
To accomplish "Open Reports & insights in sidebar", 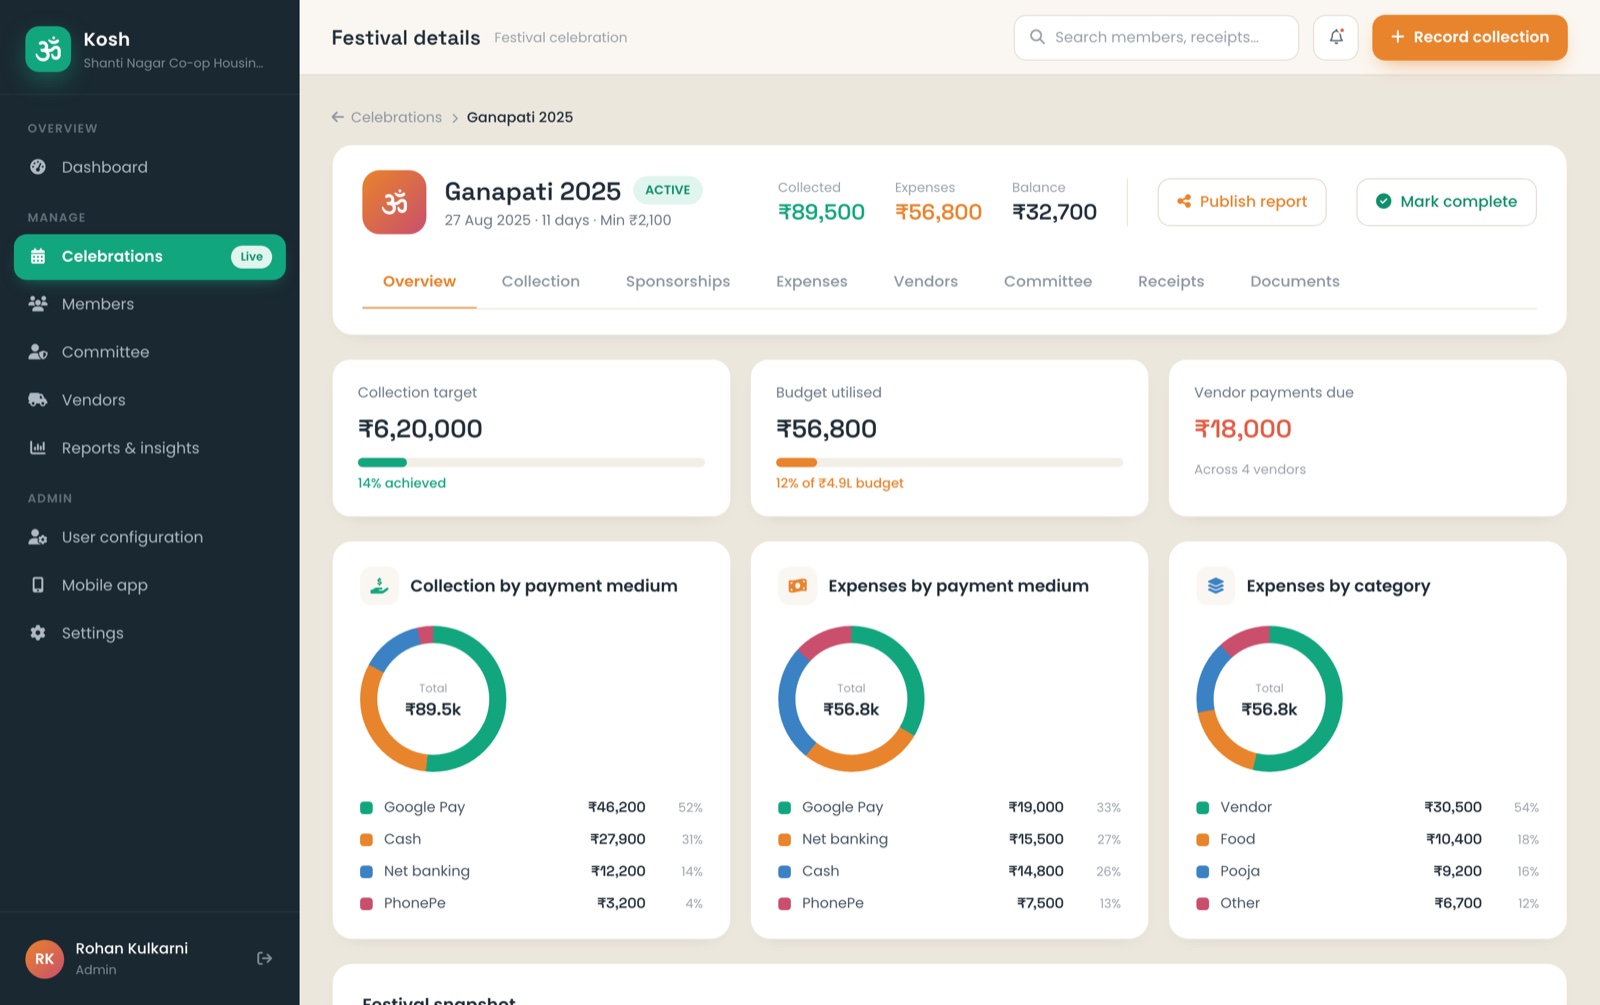I will (150, 448).
